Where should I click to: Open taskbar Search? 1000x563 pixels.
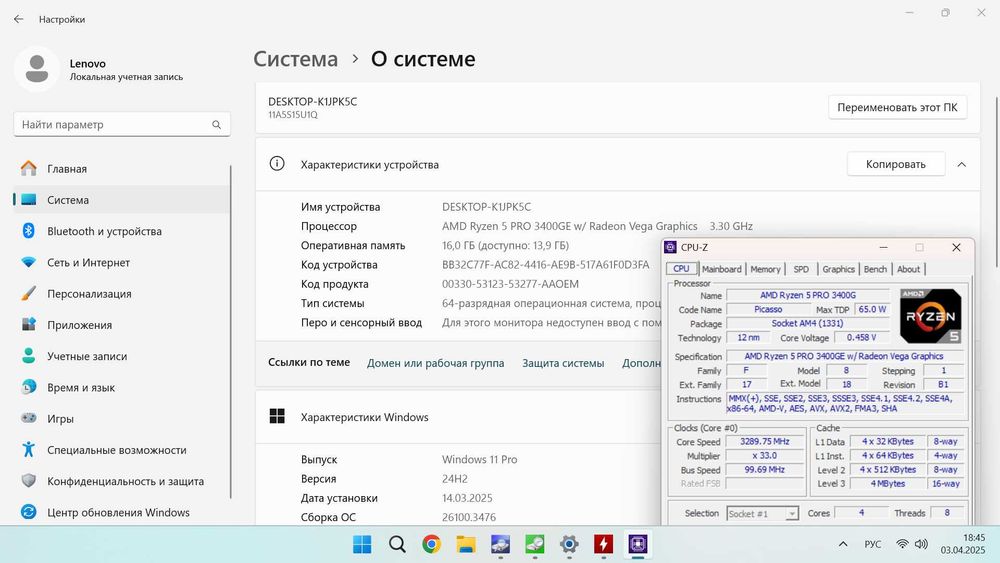coord(397,545)
